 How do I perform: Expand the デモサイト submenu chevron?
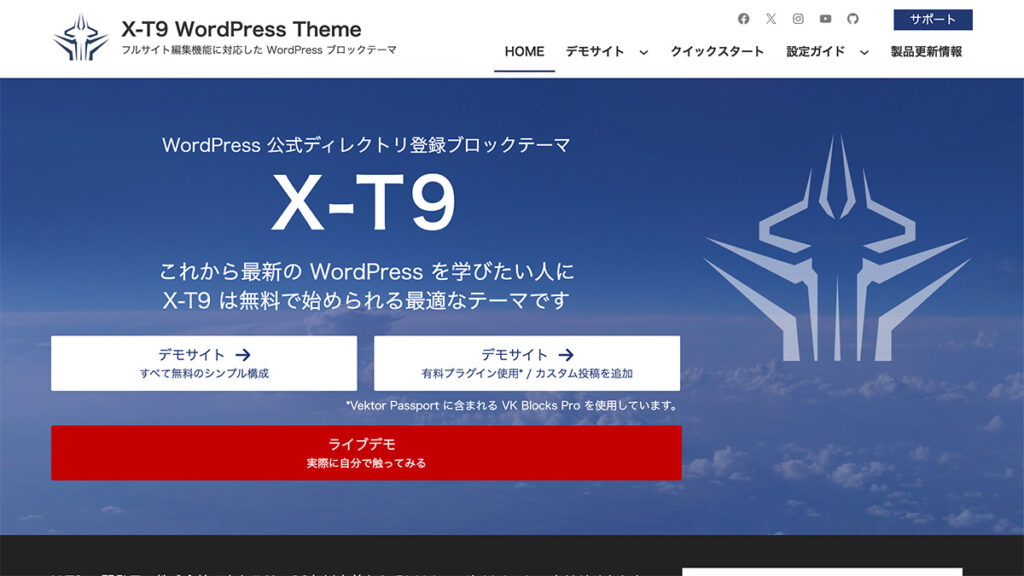(x=644, y=52)
